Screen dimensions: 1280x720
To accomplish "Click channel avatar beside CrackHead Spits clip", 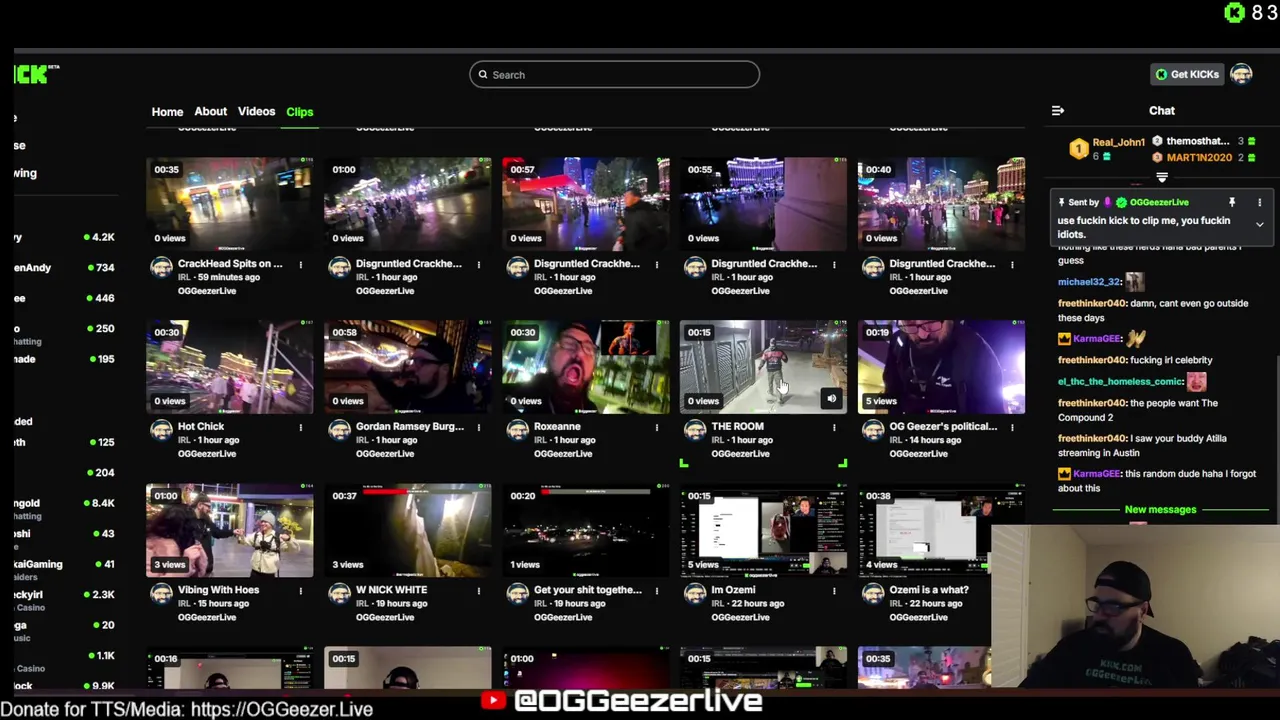I will coord(161,267).
